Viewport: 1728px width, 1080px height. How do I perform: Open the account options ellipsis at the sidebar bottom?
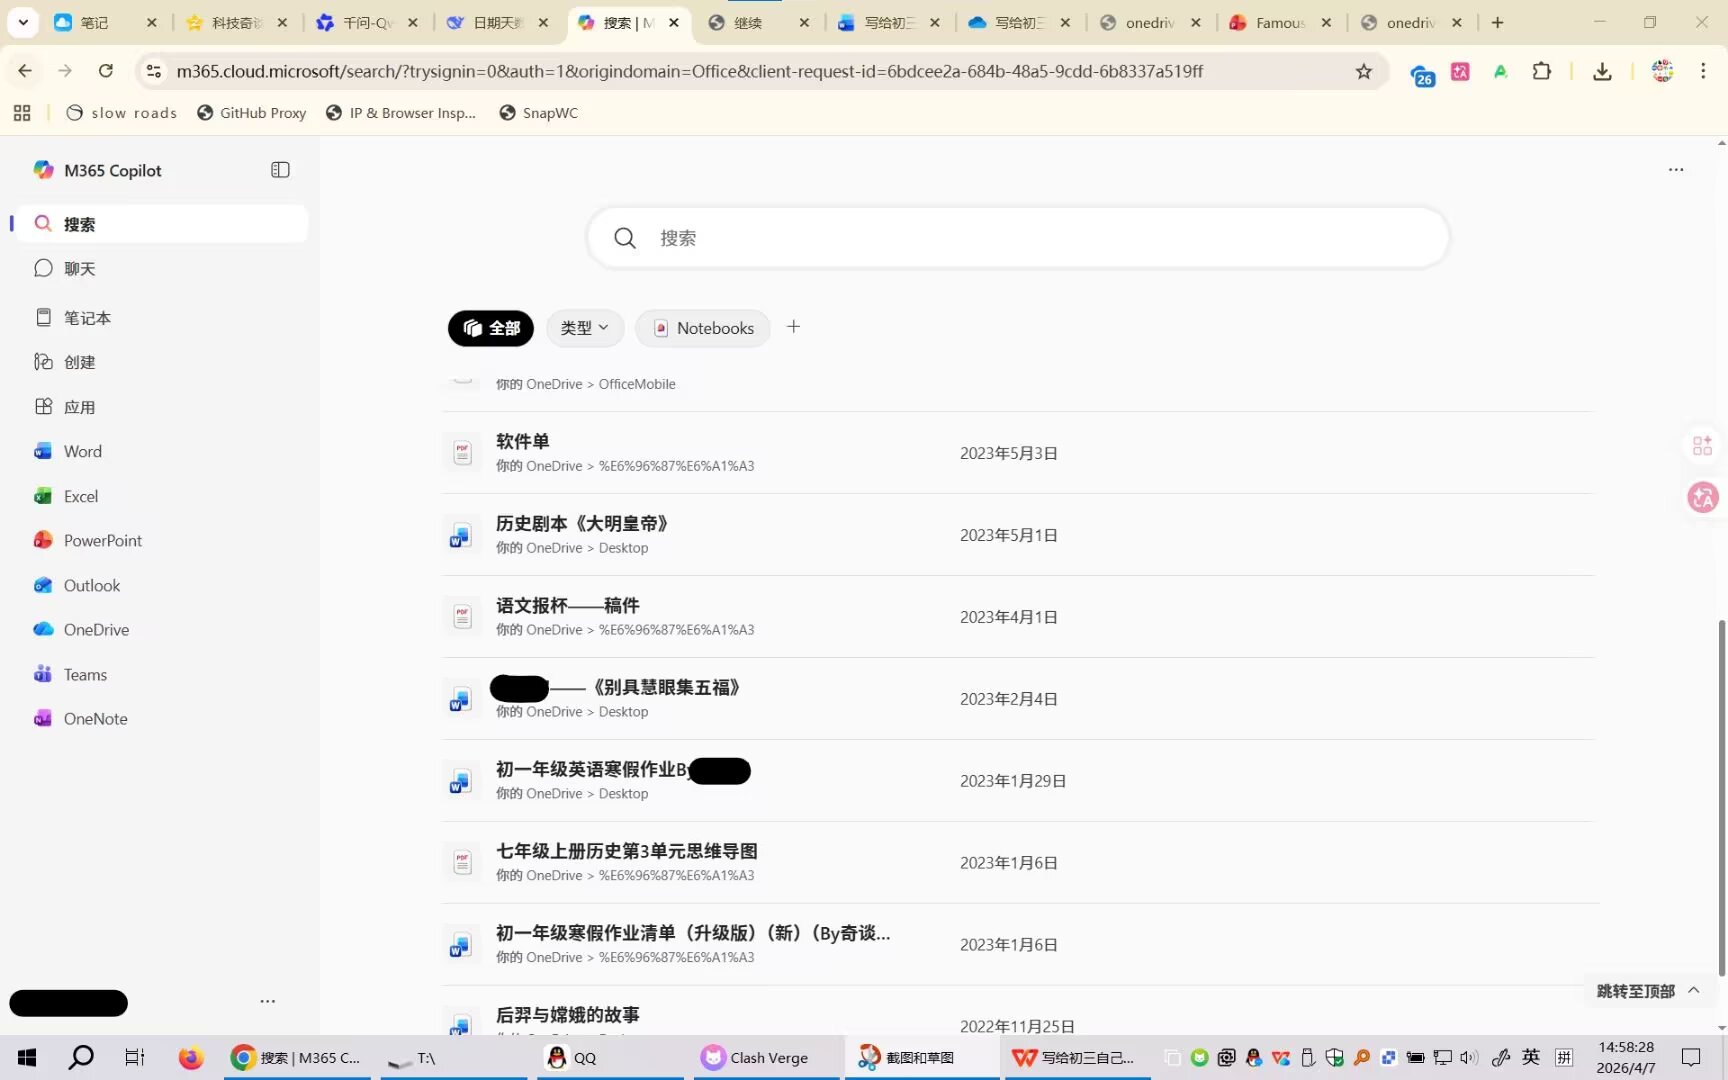[267, 1001]
